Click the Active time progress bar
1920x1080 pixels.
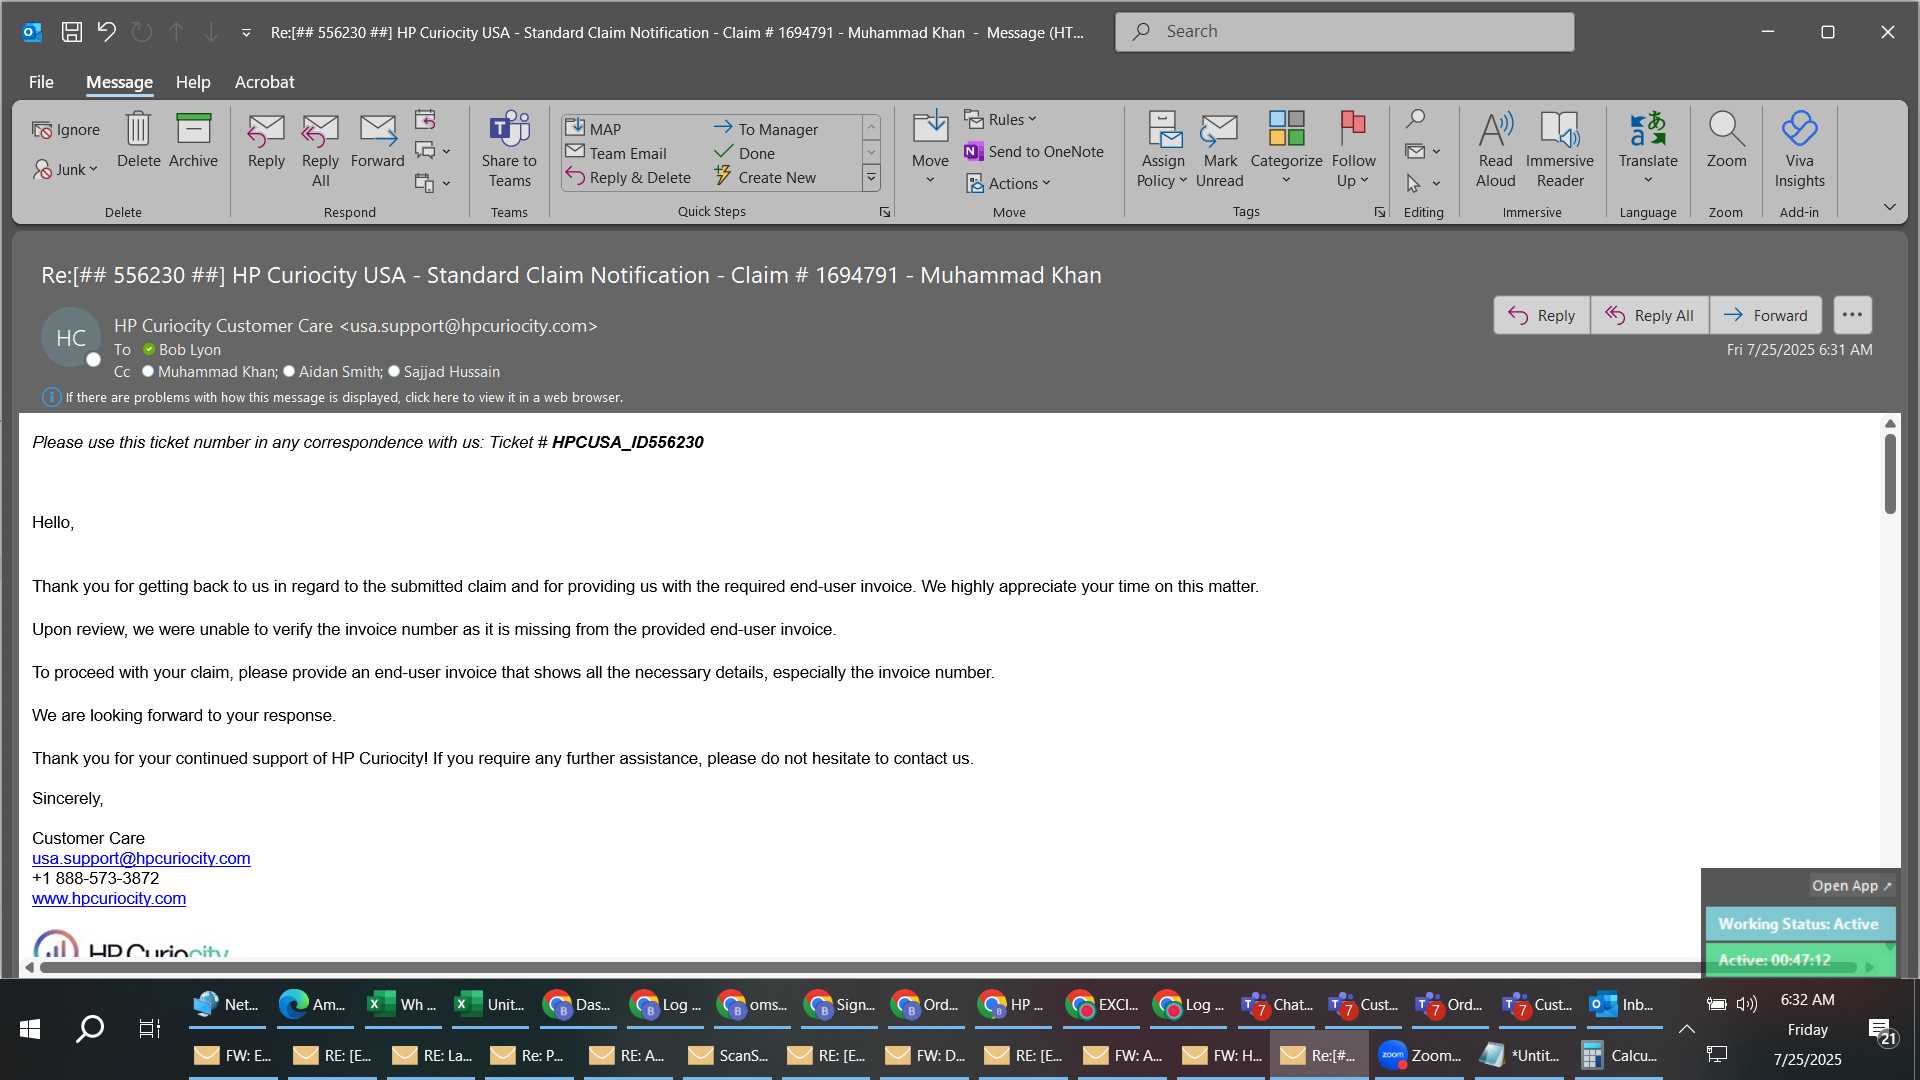1799,960
